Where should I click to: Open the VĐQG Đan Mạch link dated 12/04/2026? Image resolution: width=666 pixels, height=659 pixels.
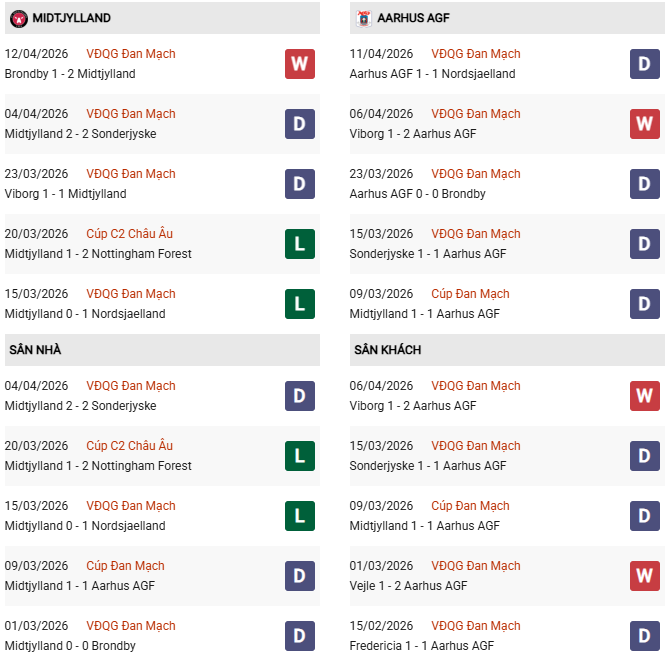coord(131,54)
